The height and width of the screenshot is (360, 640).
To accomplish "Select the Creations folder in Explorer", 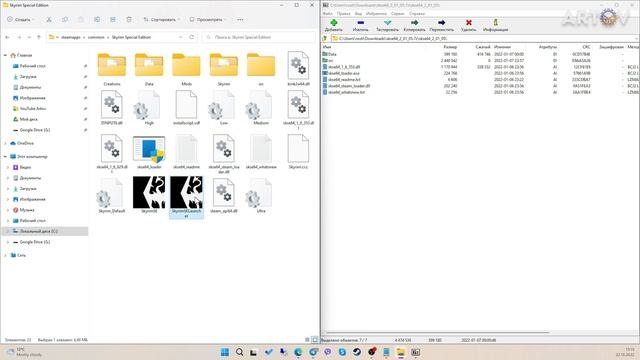I will pos(112,69).
